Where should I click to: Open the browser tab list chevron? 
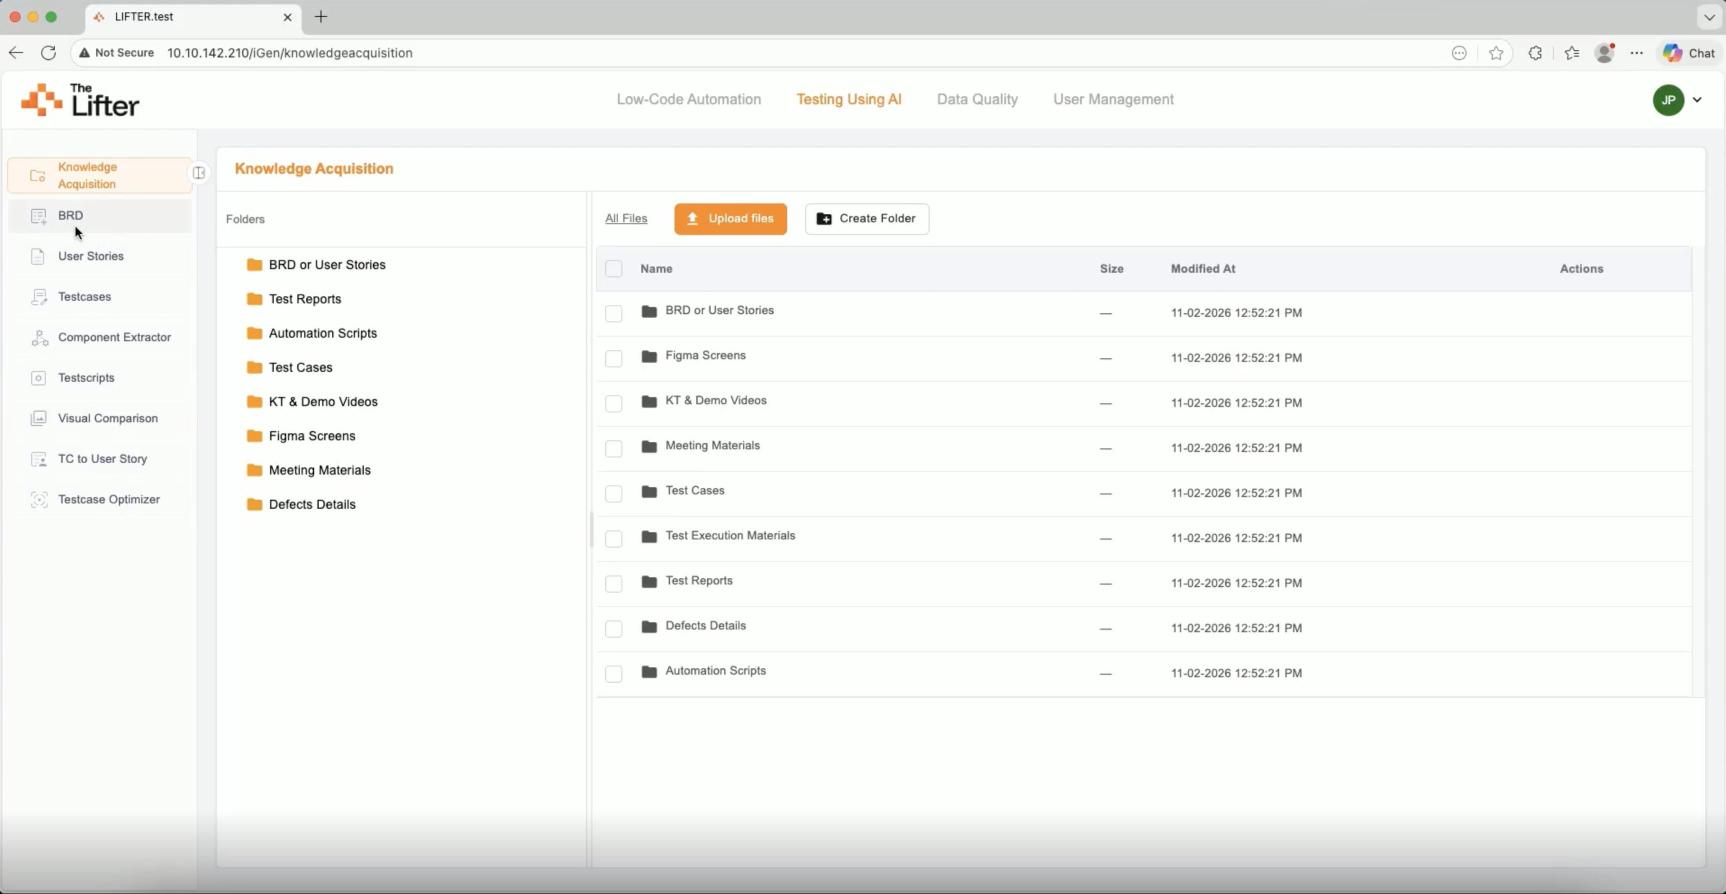click(x=1708, y=17)
